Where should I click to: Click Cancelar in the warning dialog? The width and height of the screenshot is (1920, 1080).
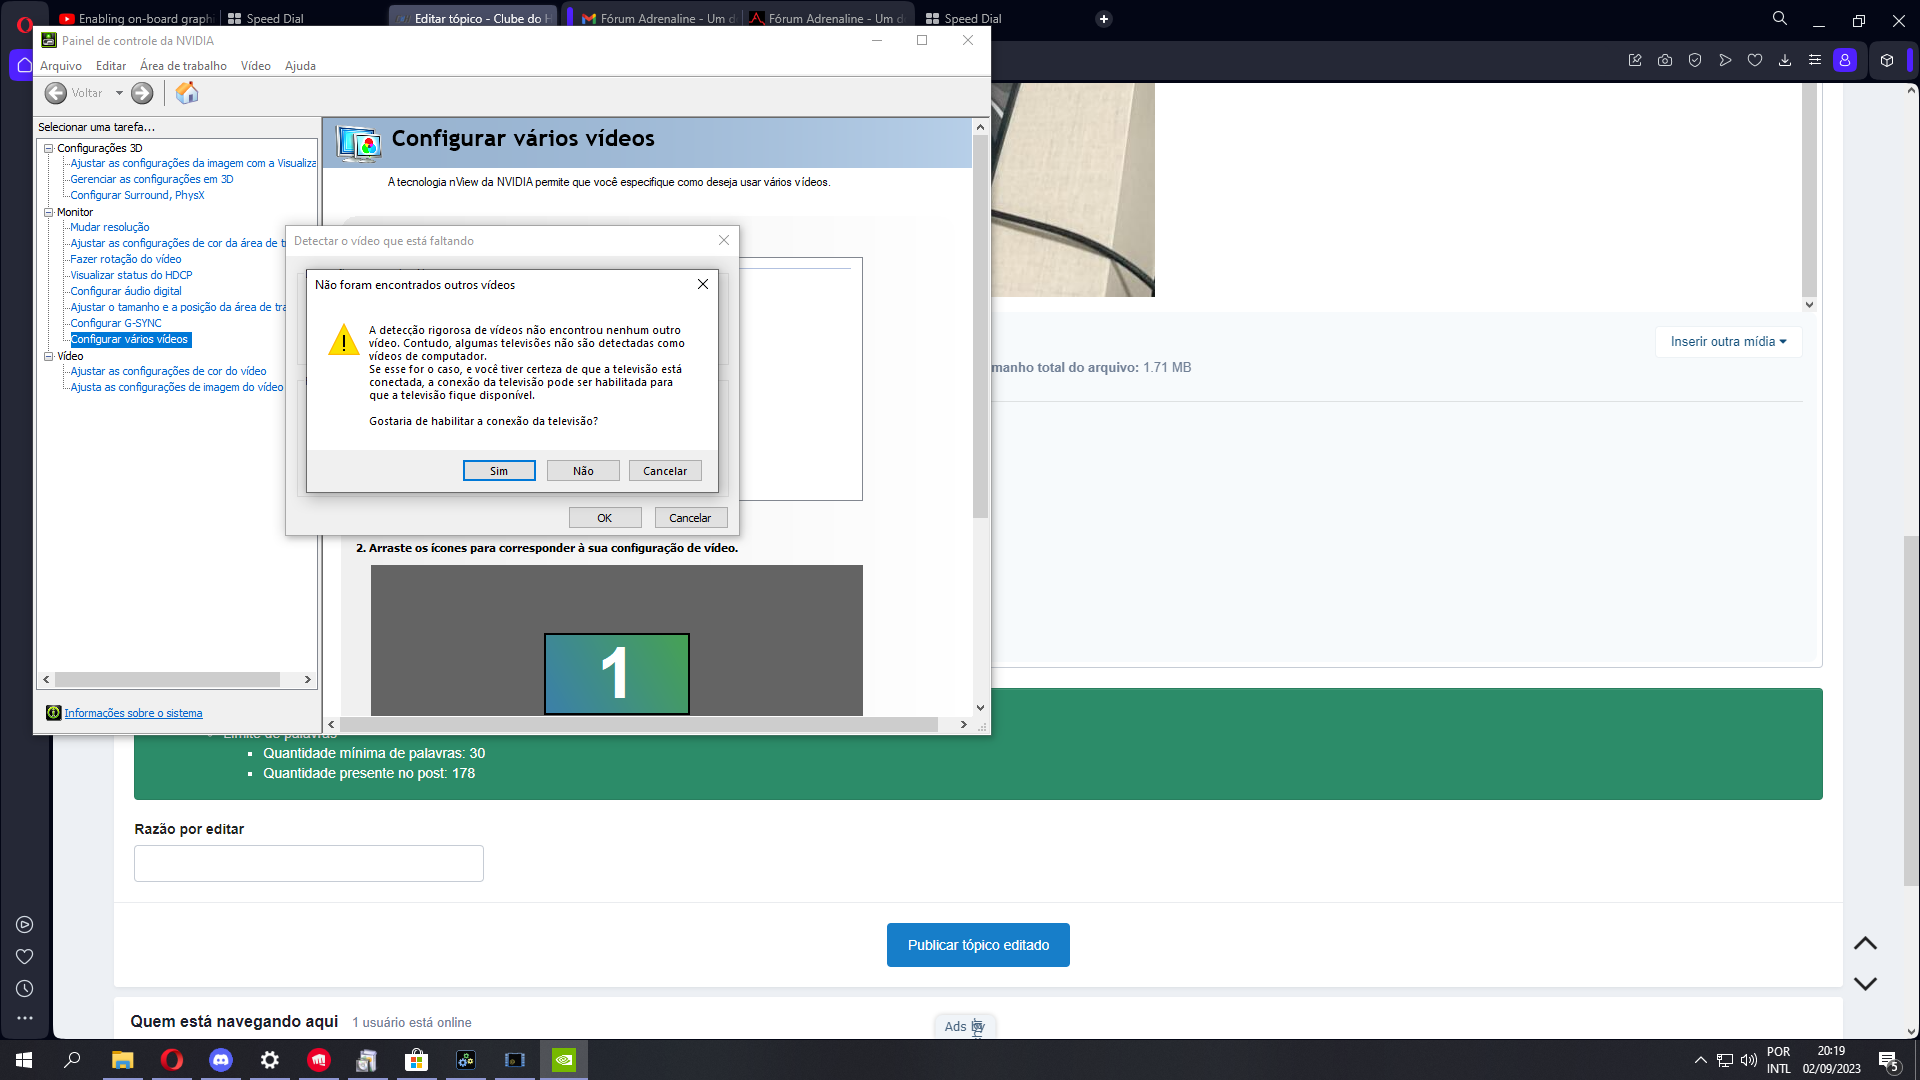pos(665,471)
